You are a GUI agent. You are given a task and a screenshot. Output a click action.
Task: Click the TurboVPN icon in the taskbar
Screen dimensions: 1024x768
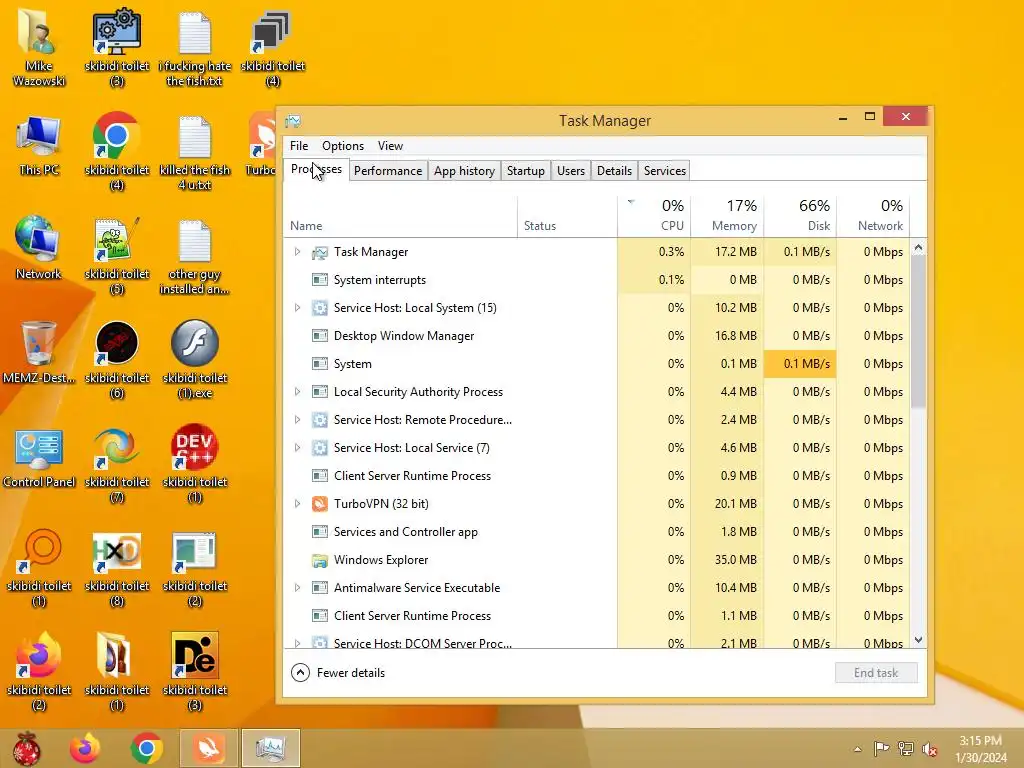(208, 748)
